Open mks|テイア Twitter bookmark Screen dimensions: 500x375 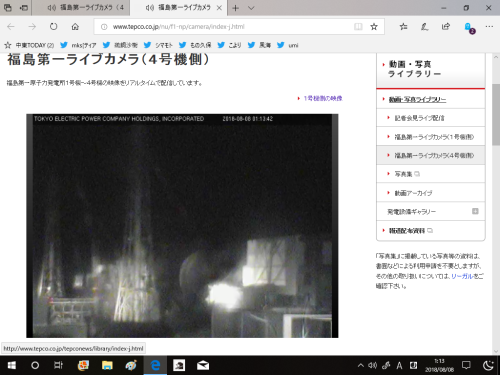pyautogui.click(x=78, y=45)
